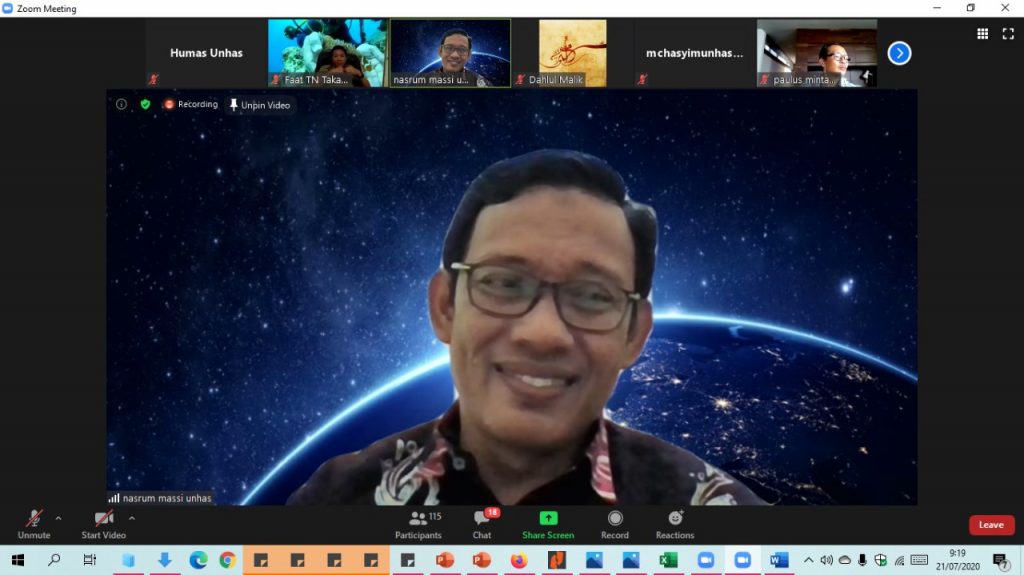This screenshot has height=575, width=1024.
Task: Open the notification center icon
Action: 1000,561
